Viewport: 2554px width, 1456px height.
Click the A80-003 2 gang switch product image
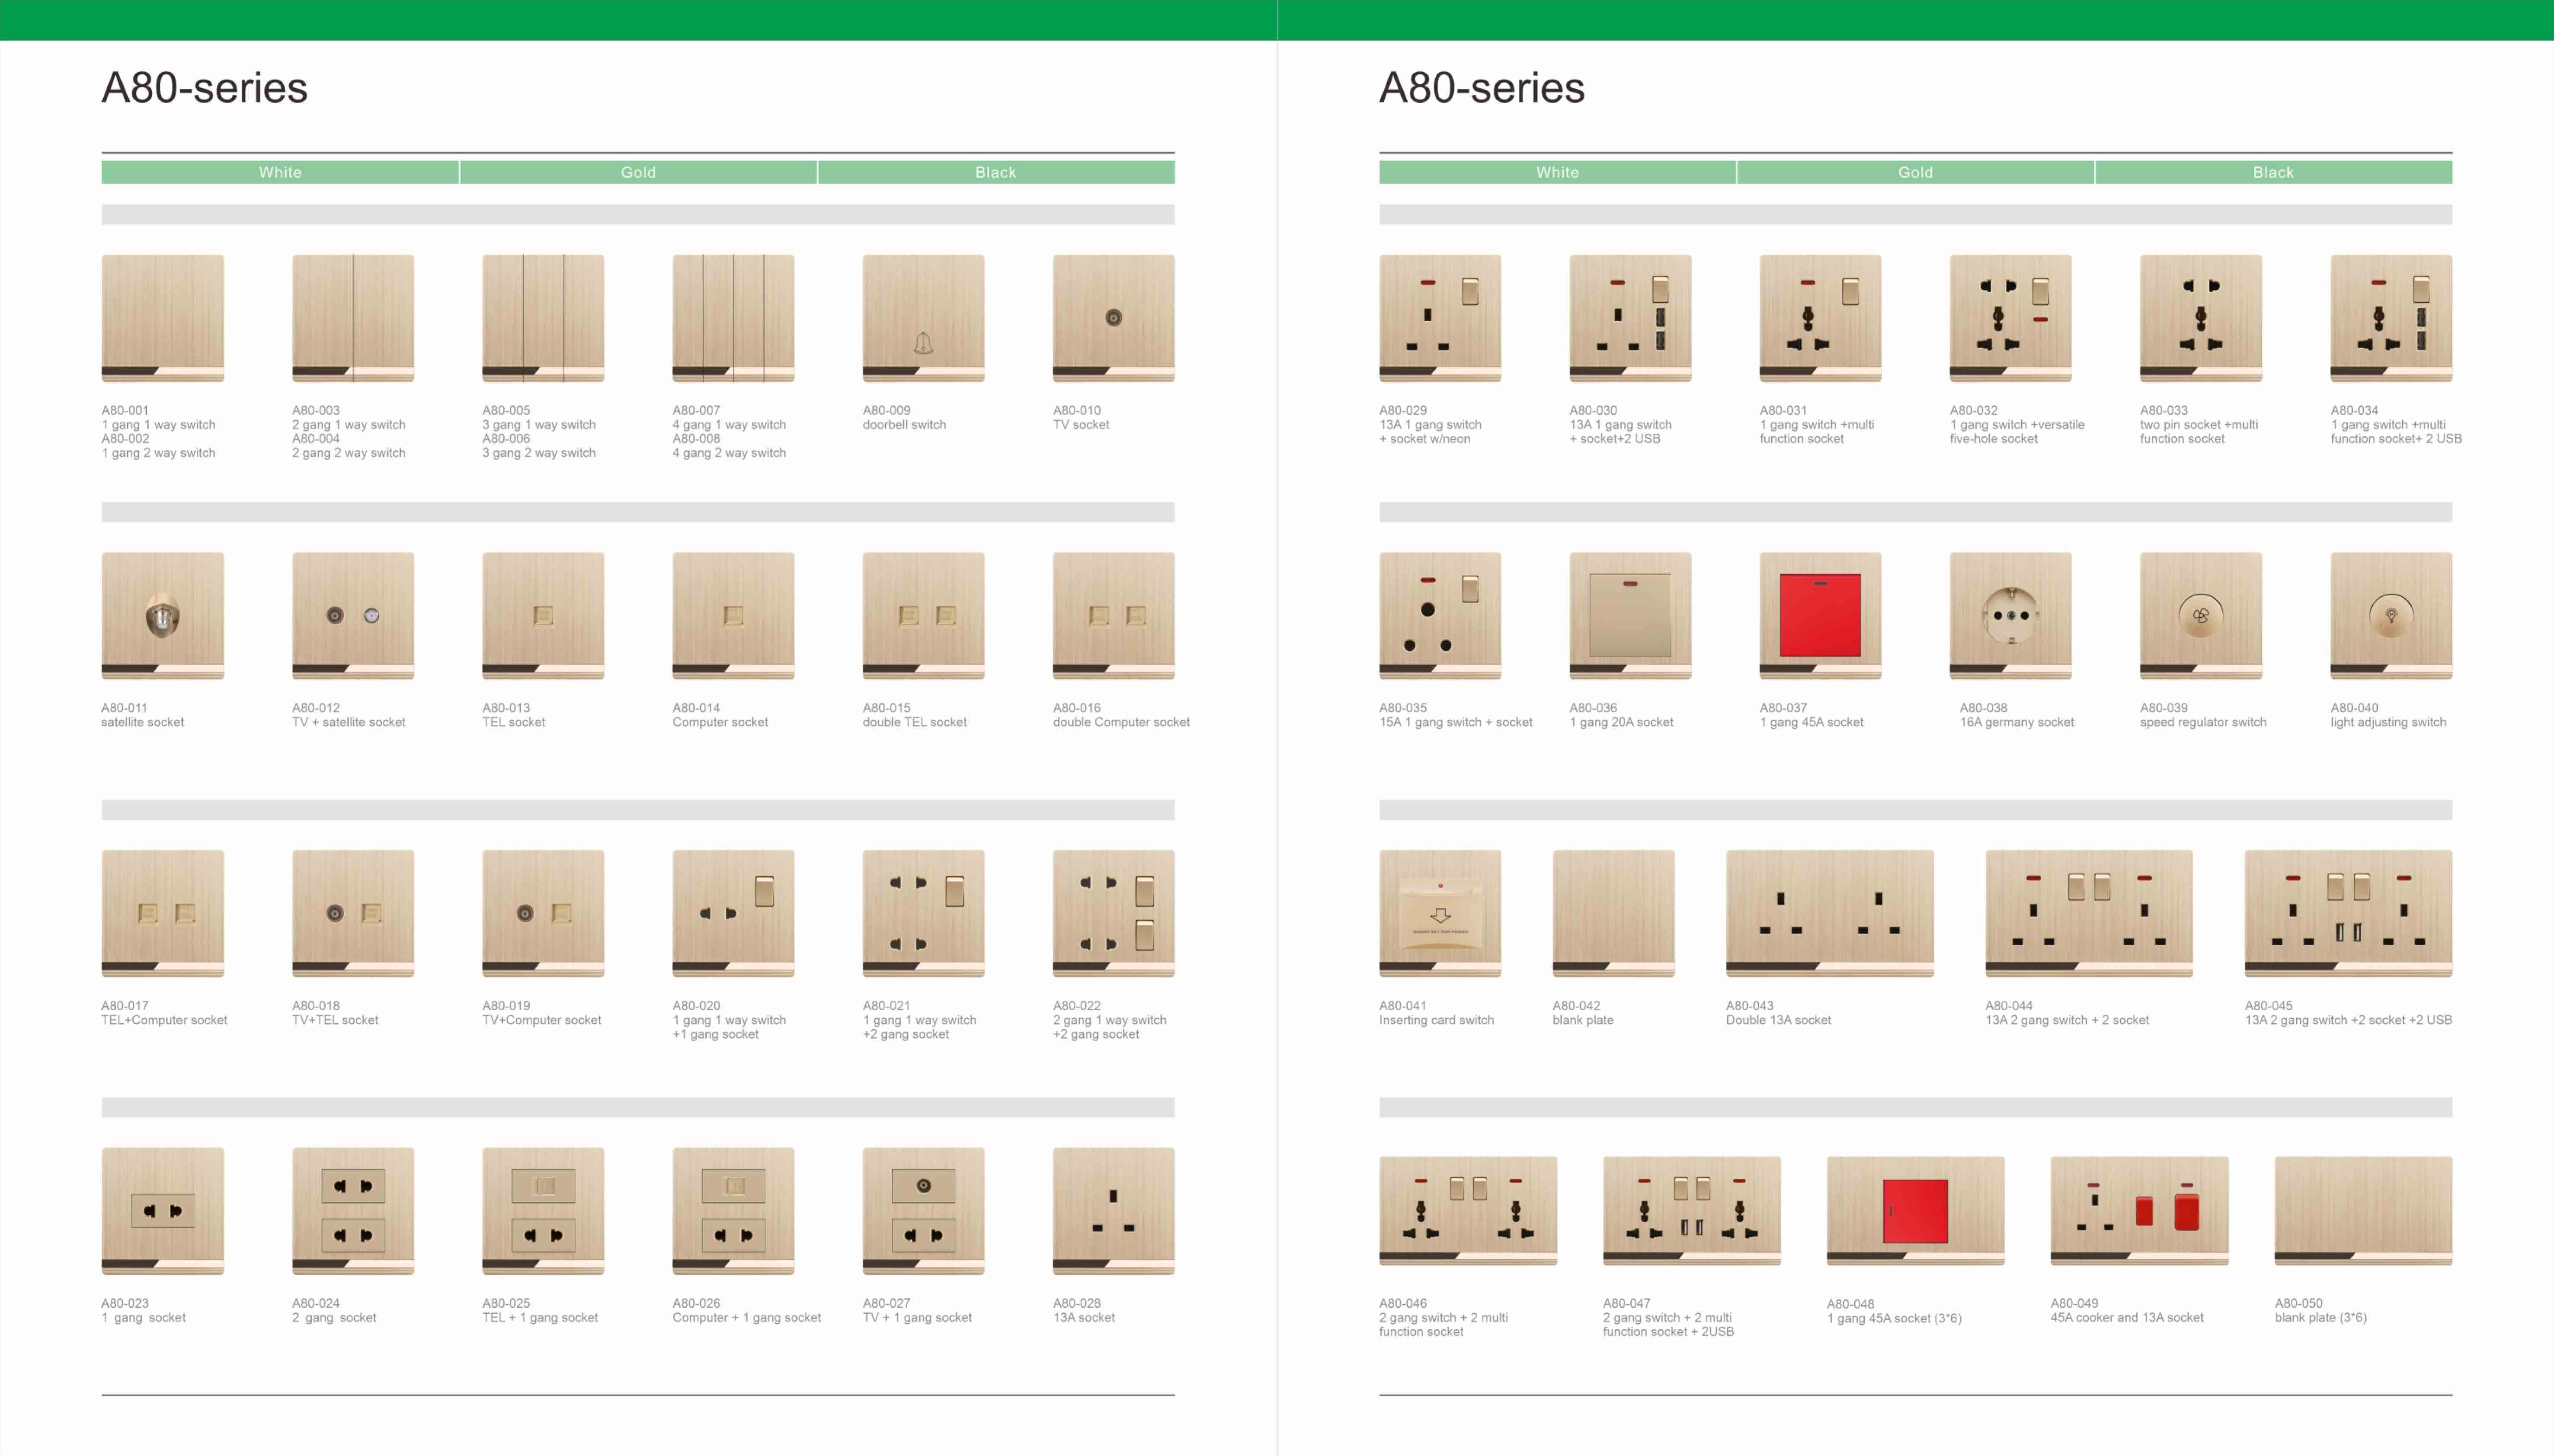click(x=353, y=318)
